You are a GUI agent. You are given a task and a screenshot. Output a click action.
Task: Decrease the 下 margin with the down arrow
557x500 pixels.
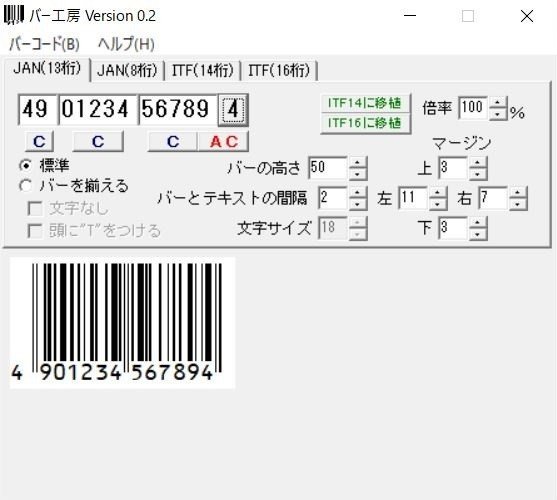[478, 234]
